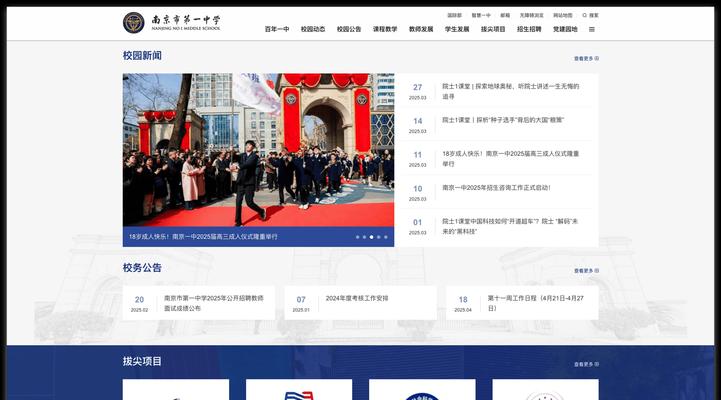721x400 pixels.
Task: Click the 智慧一中 top link
Action: (x=481, y=15)
